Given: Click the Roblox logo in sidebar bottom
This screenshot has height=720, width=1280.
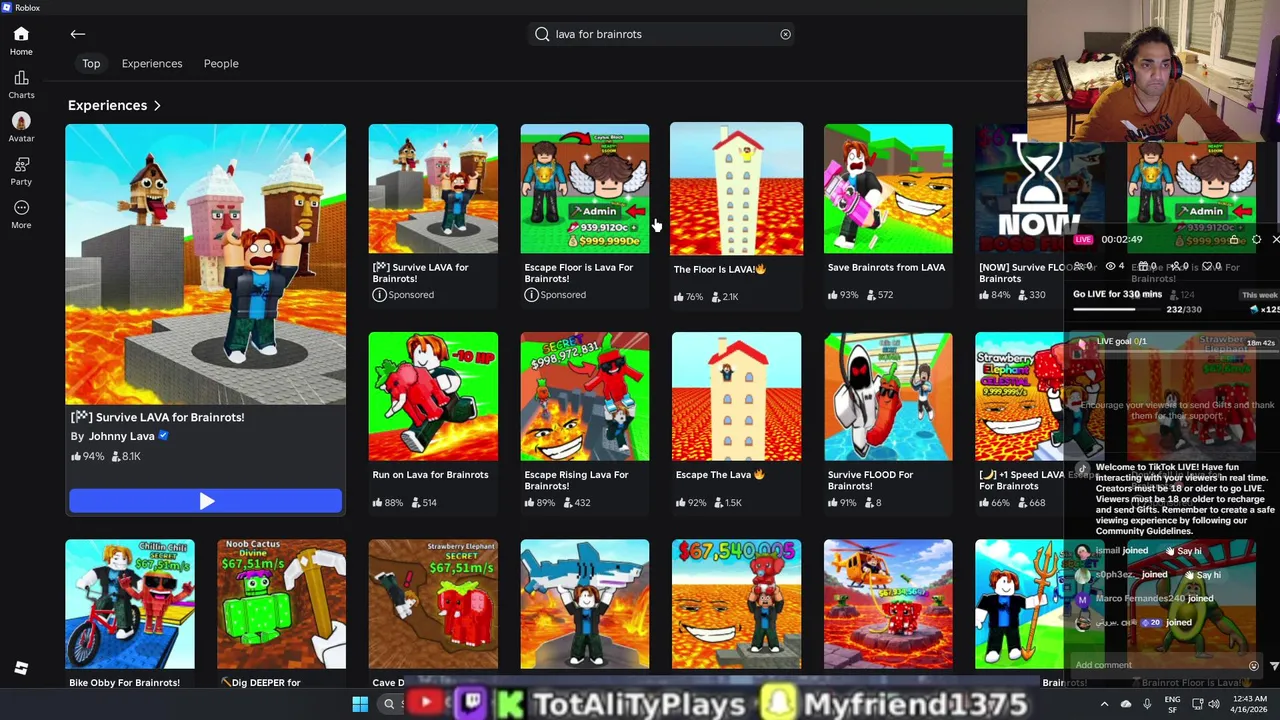Looking at the screenshot, I should pyautogui.click(x=21, y=668).
